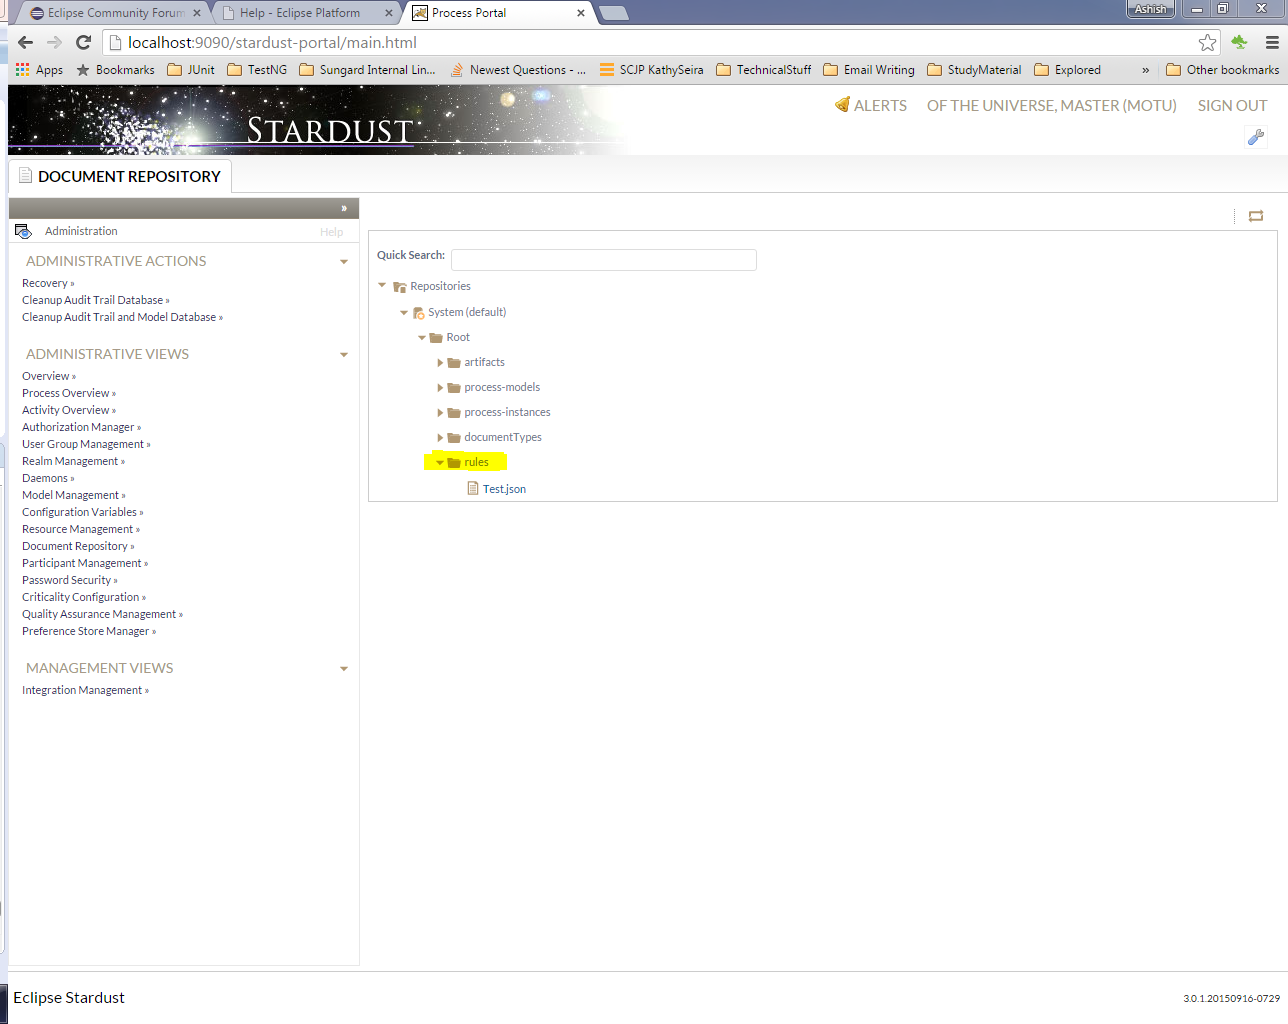1288x1024 pixels.
Task: Click the refresh icon above repository tree
Action: coord(1256,216)
